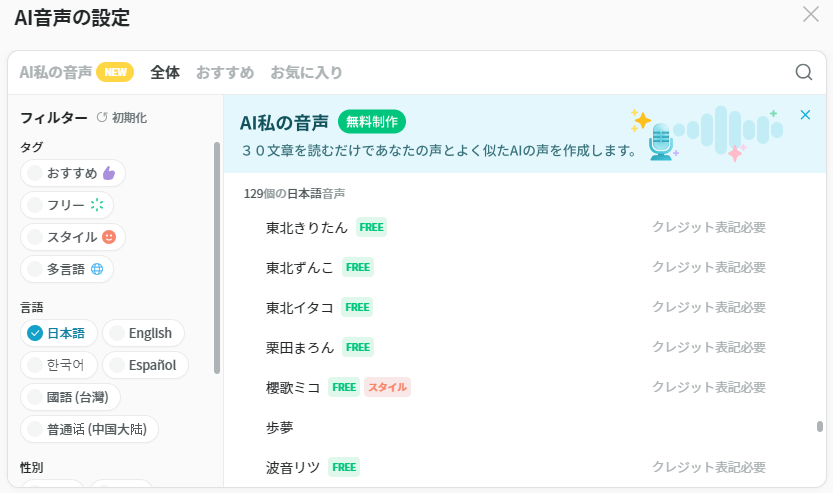Open the AI私の音声 tab
Viewport: 833px width, 493px height.
(x=56, y=72)
